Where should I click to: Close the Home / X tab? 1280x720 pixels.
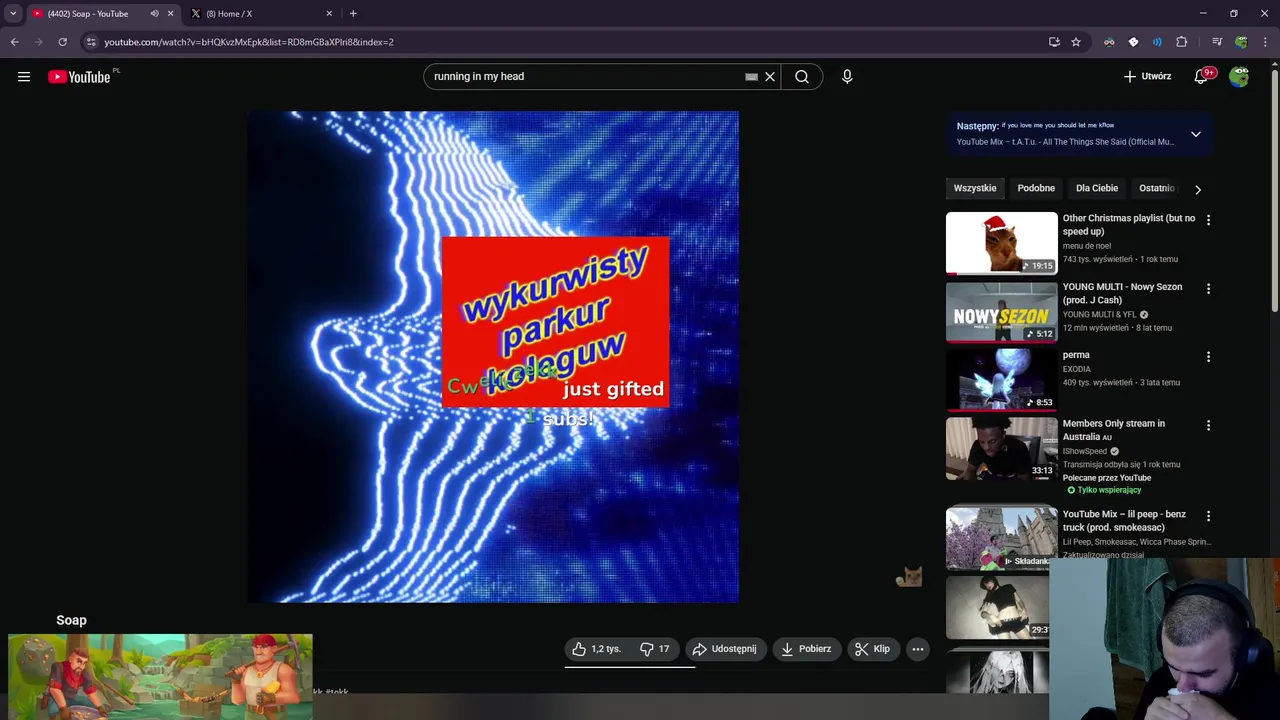click(329, 14)
